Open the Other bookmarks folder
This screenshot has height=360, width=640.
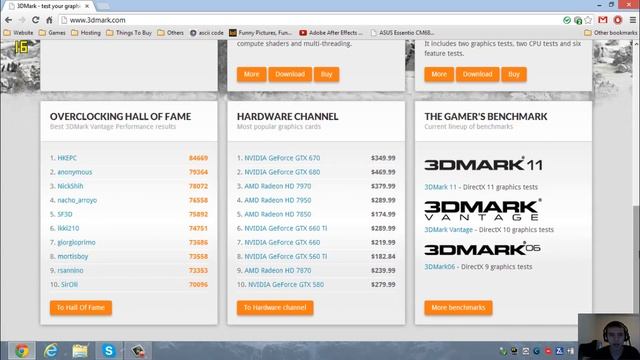pos(611,33)
